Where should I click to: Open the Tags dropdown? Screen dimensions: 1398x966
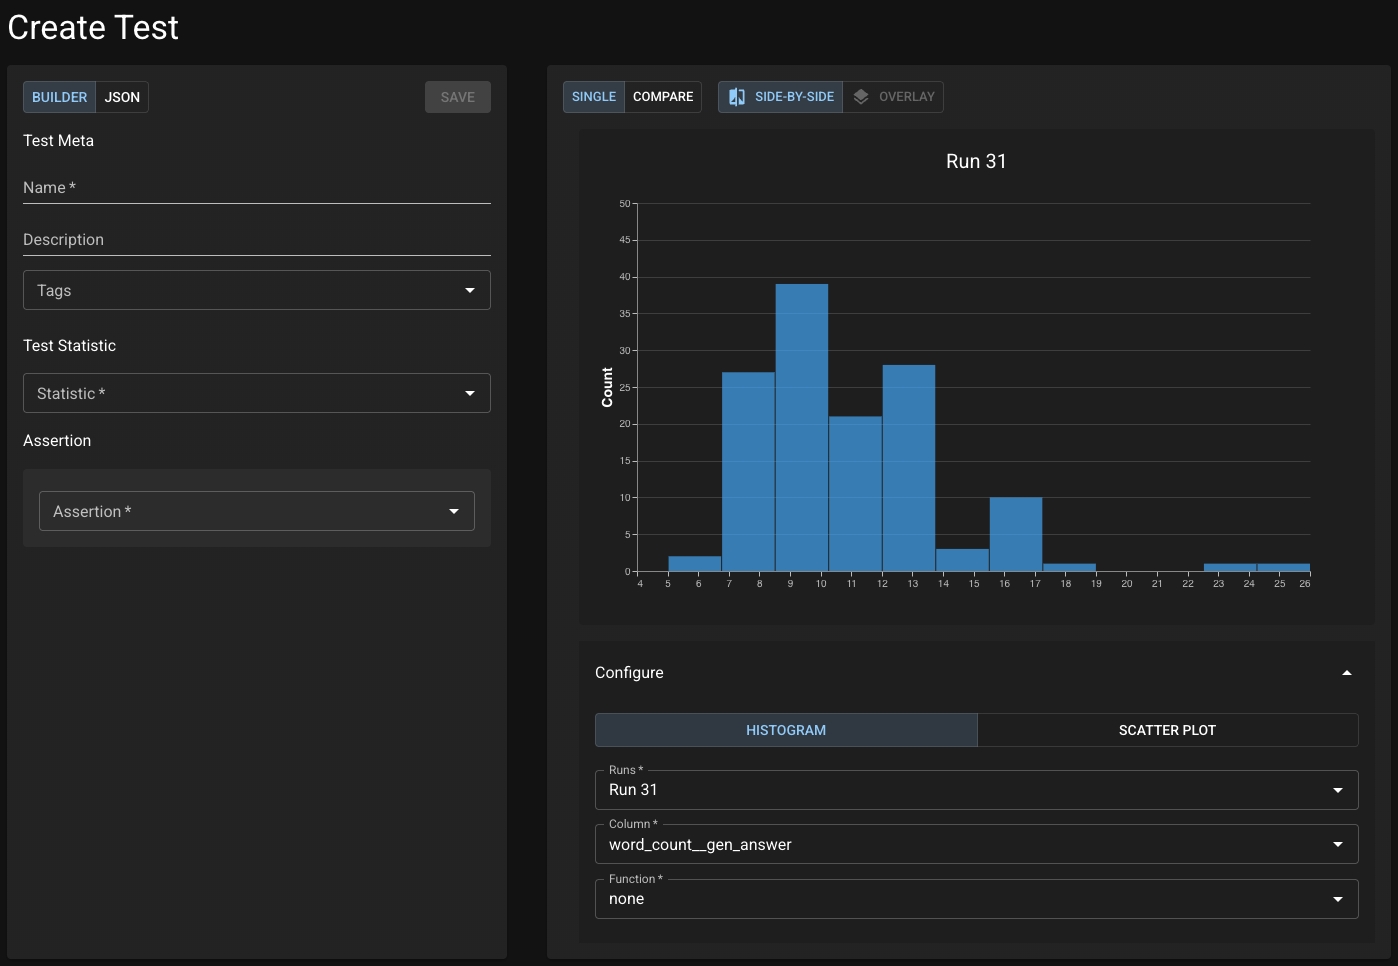tap(256, 290)
